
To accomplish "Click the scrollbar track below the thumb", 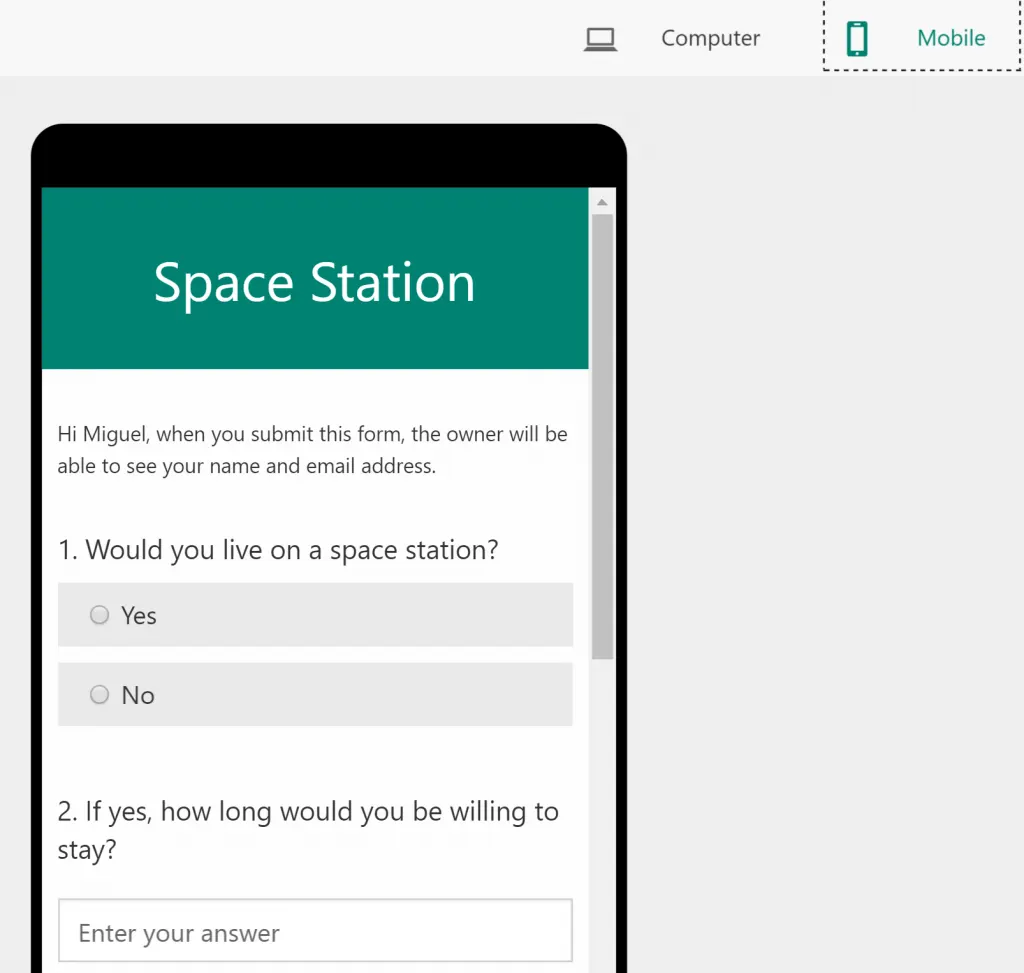I will [x=602, y=815].
